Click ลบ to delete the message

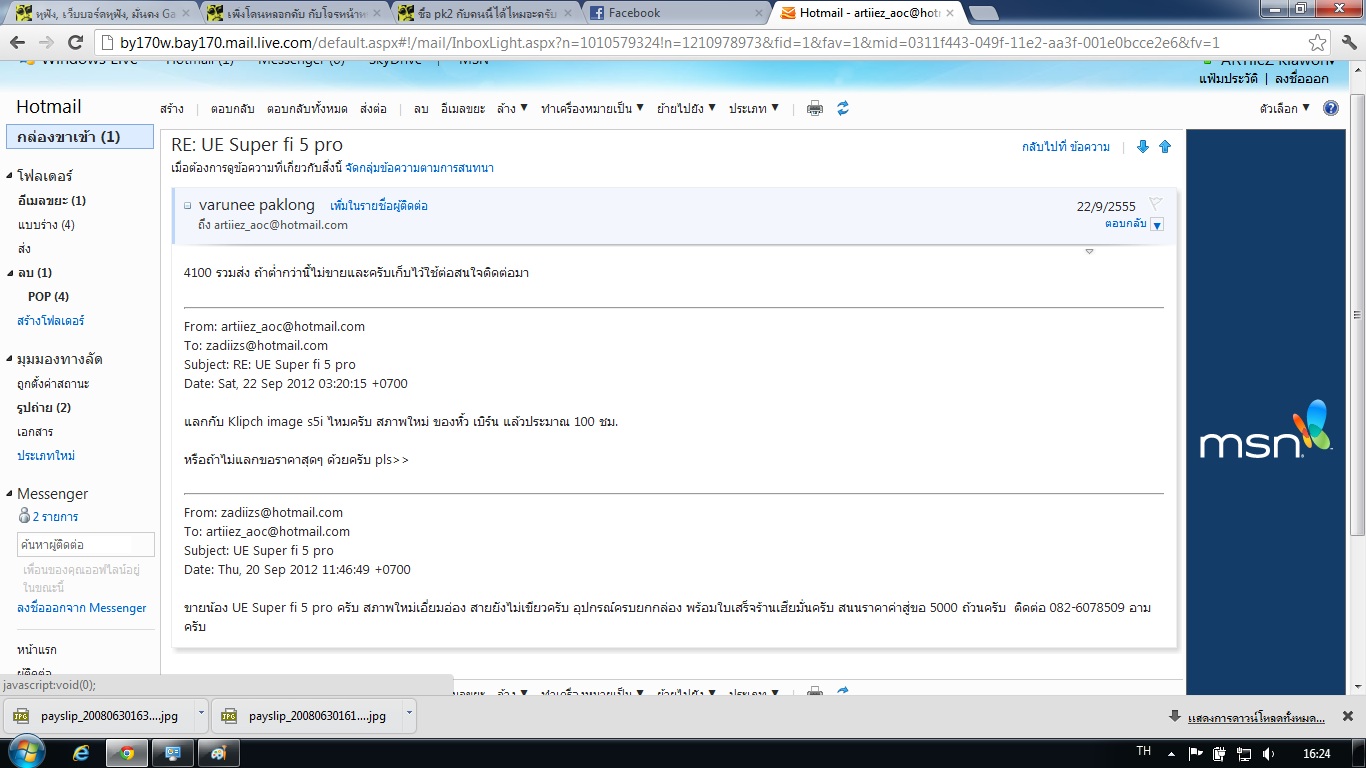pos(421,108)
